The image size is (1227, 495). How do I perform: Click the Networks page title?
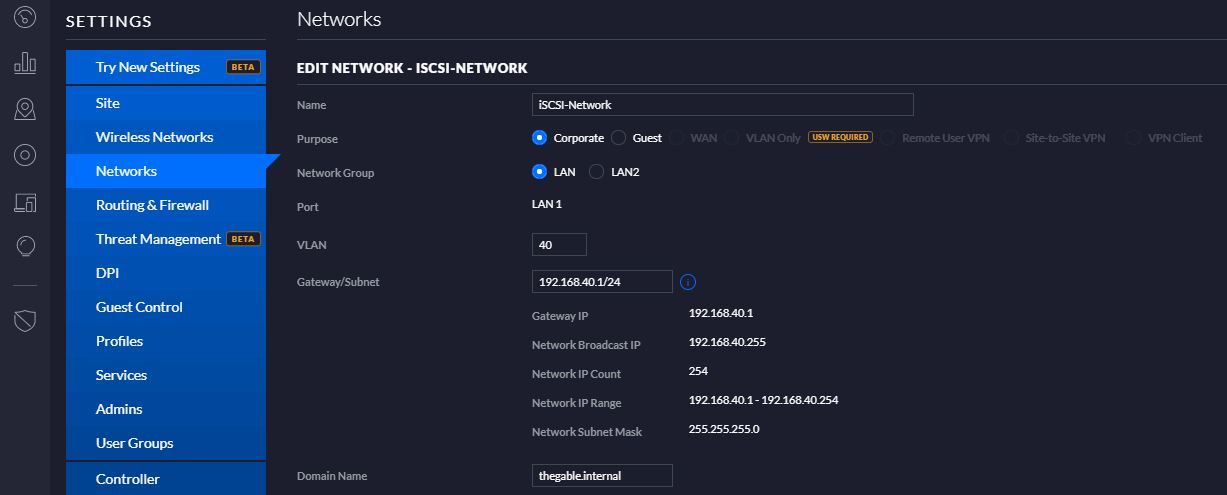pos(339,19)
